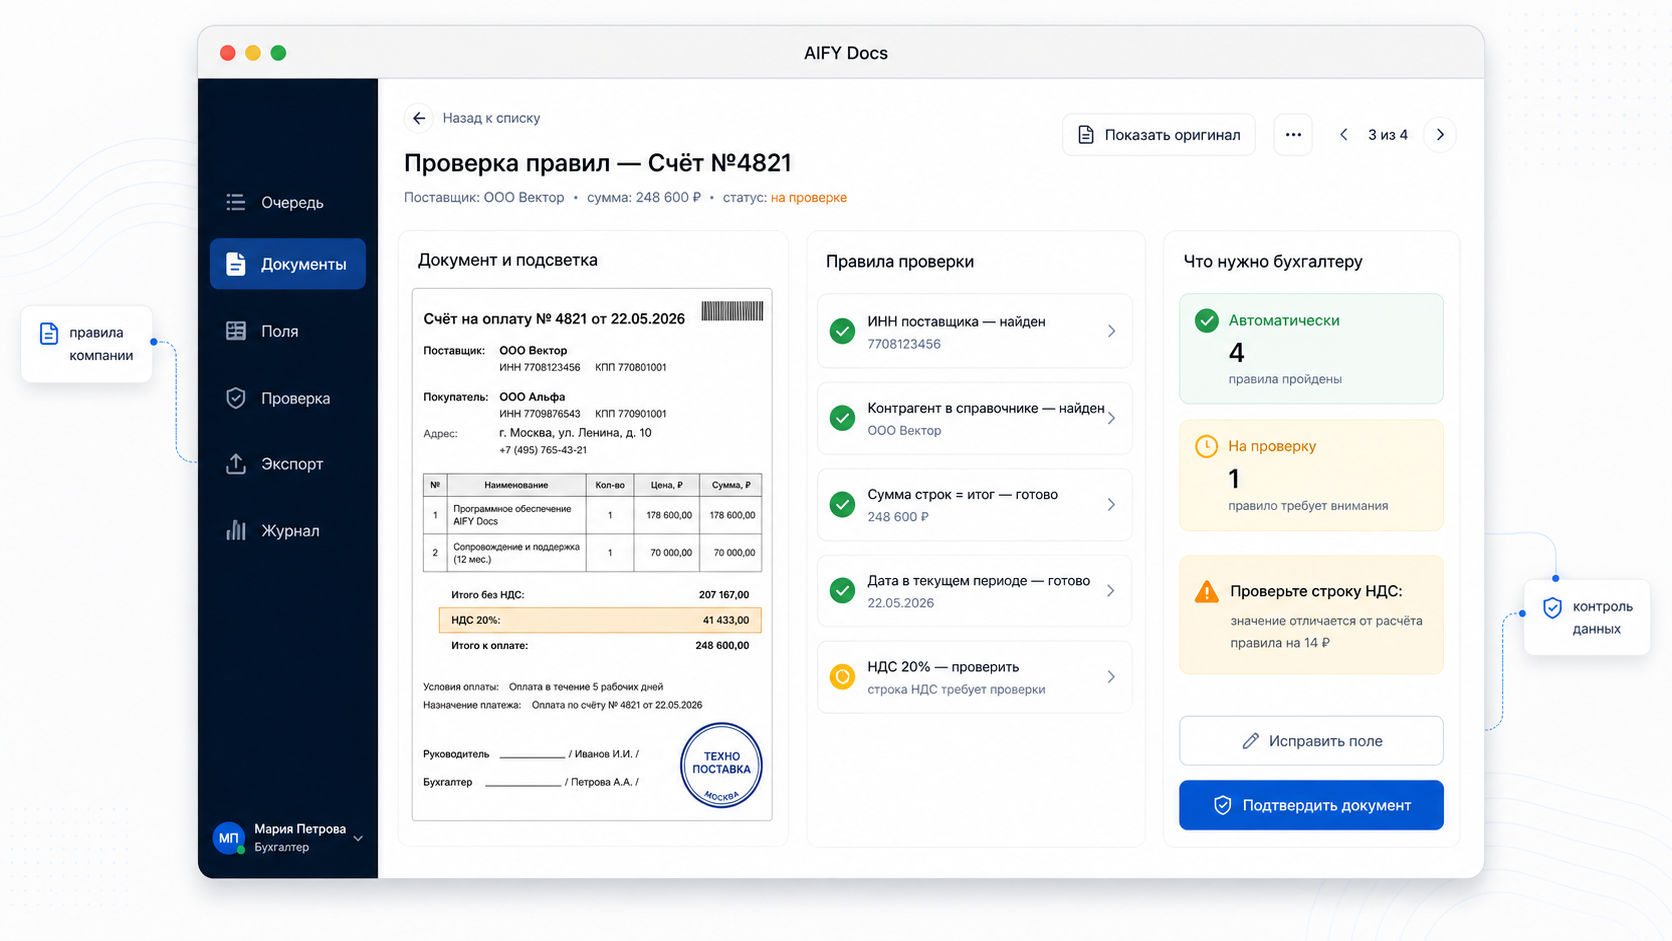Click the правила компании document icon
The height and width of the screenshot is (941, 1672).
point(48,333)
